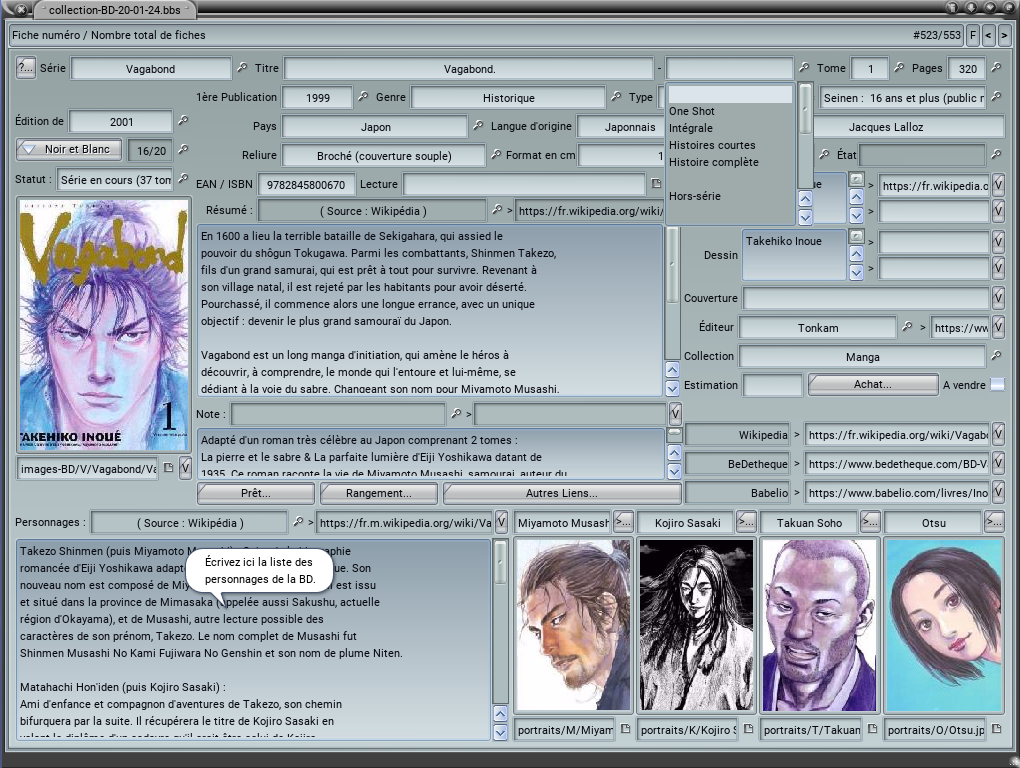The height and width of the screenshot is (768, 1020).
Task: Click the magnifier icon next to the Série field
Action: tap(242, 68)
